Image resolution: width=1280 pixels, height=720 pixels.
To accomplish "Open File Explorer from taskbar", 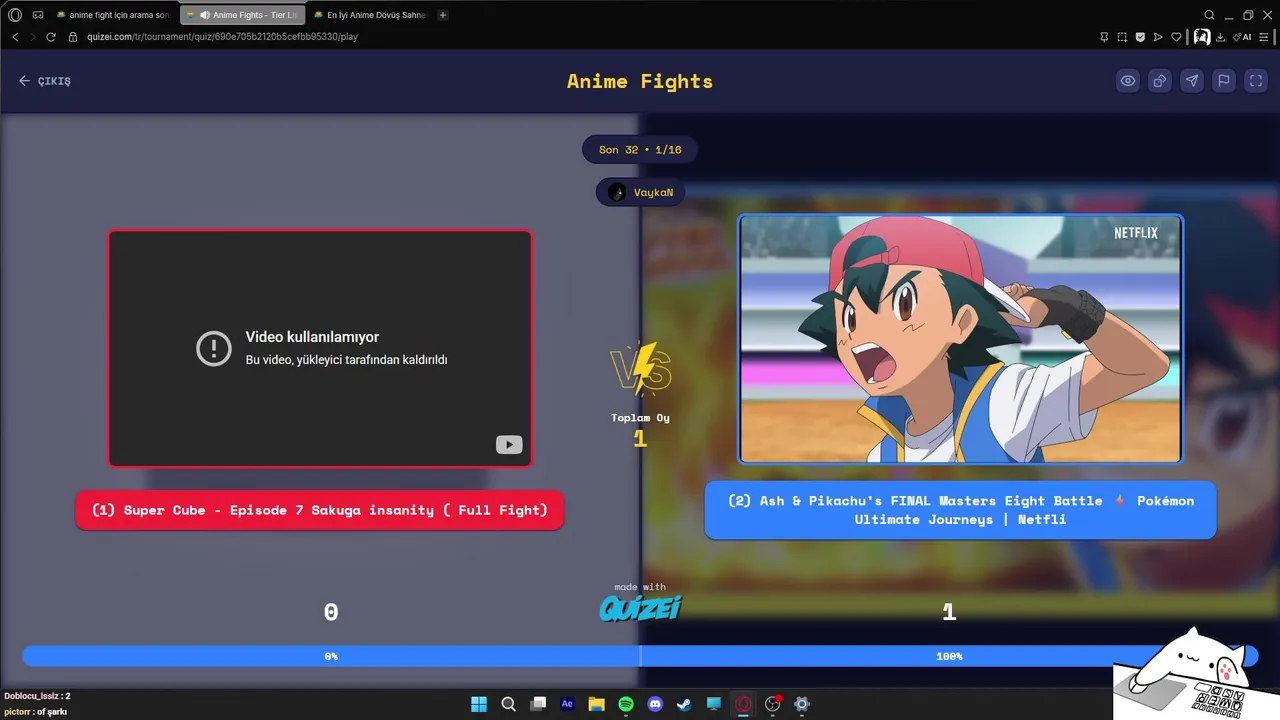I will click(x=596, y=704).
